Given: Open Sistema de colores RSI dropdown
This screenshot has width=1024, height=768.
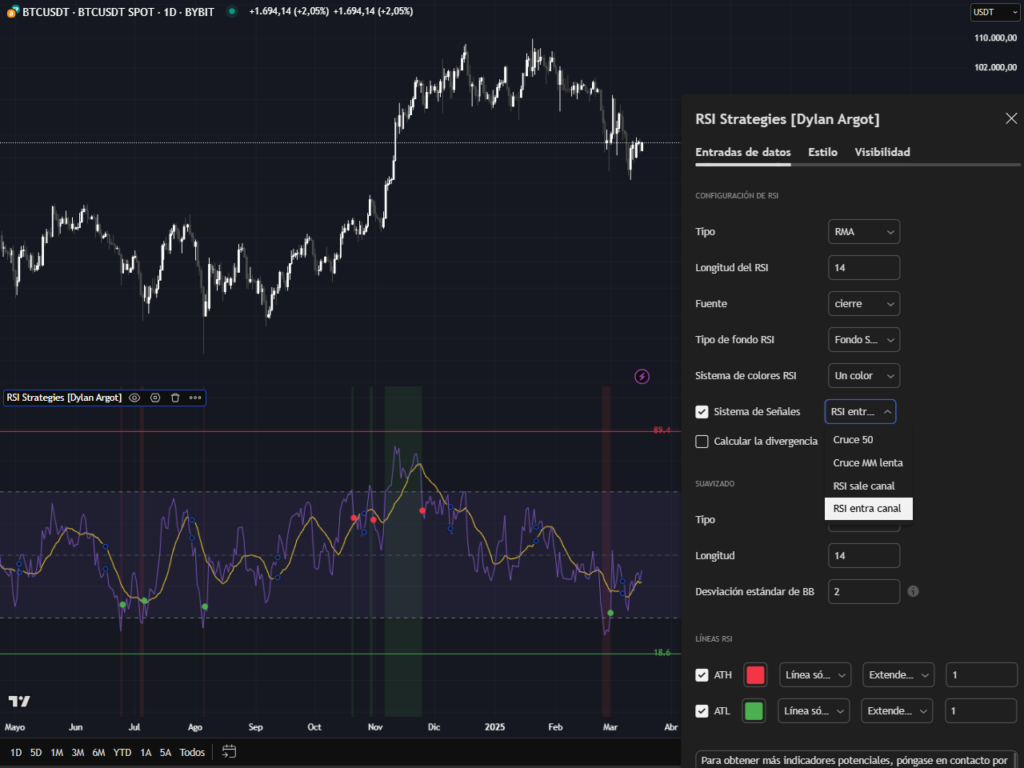Looking at the screenshot, I should 863,376.
